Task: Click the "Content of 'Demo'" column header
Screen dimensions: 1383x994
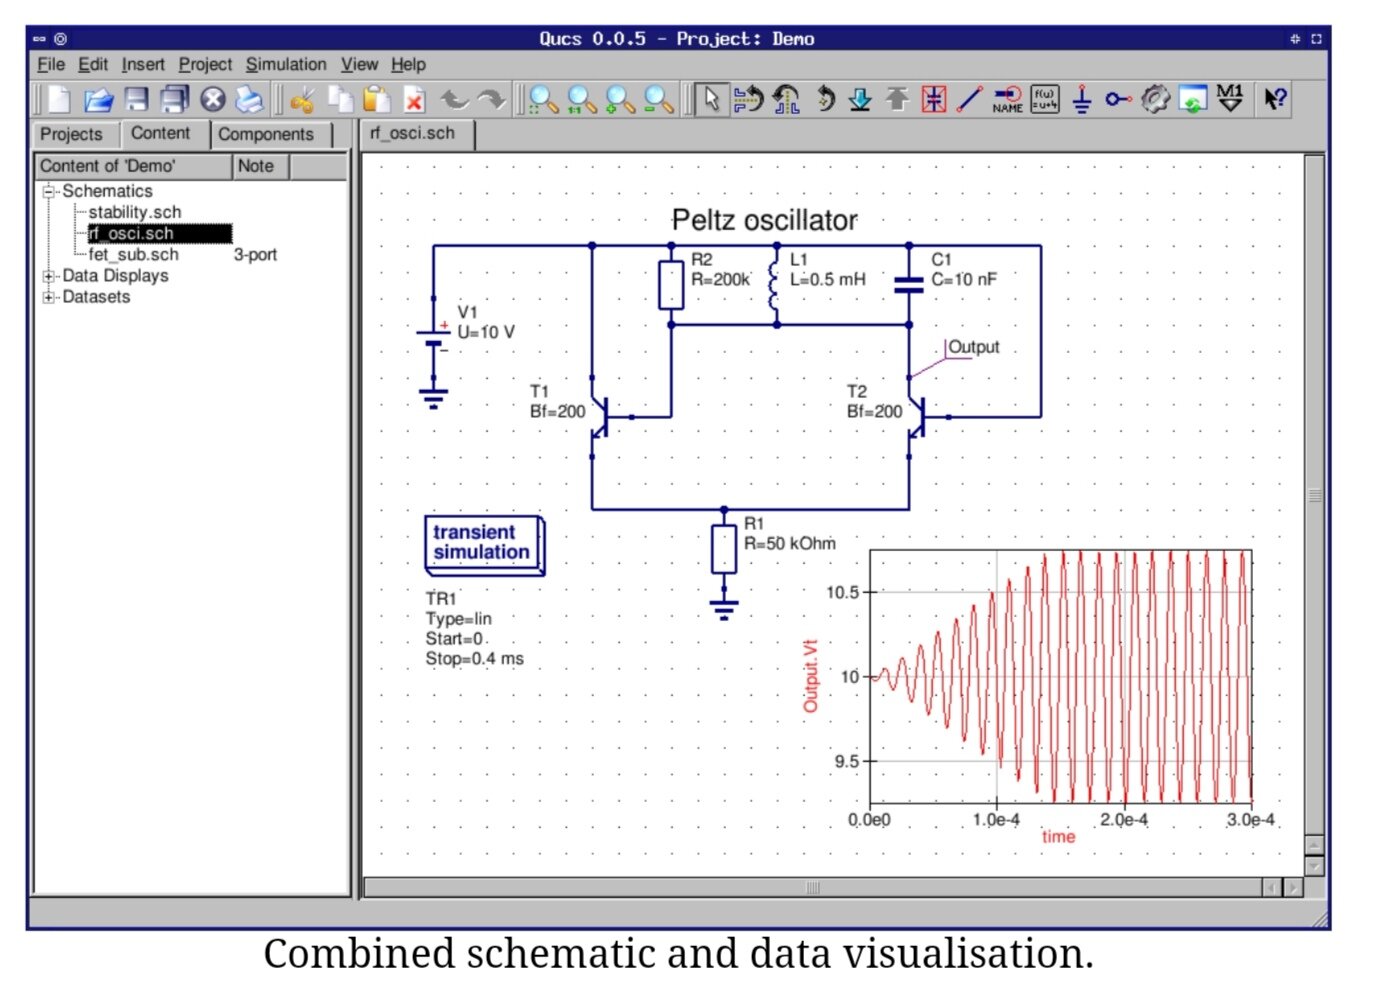Action: click(x=134, y=166)
